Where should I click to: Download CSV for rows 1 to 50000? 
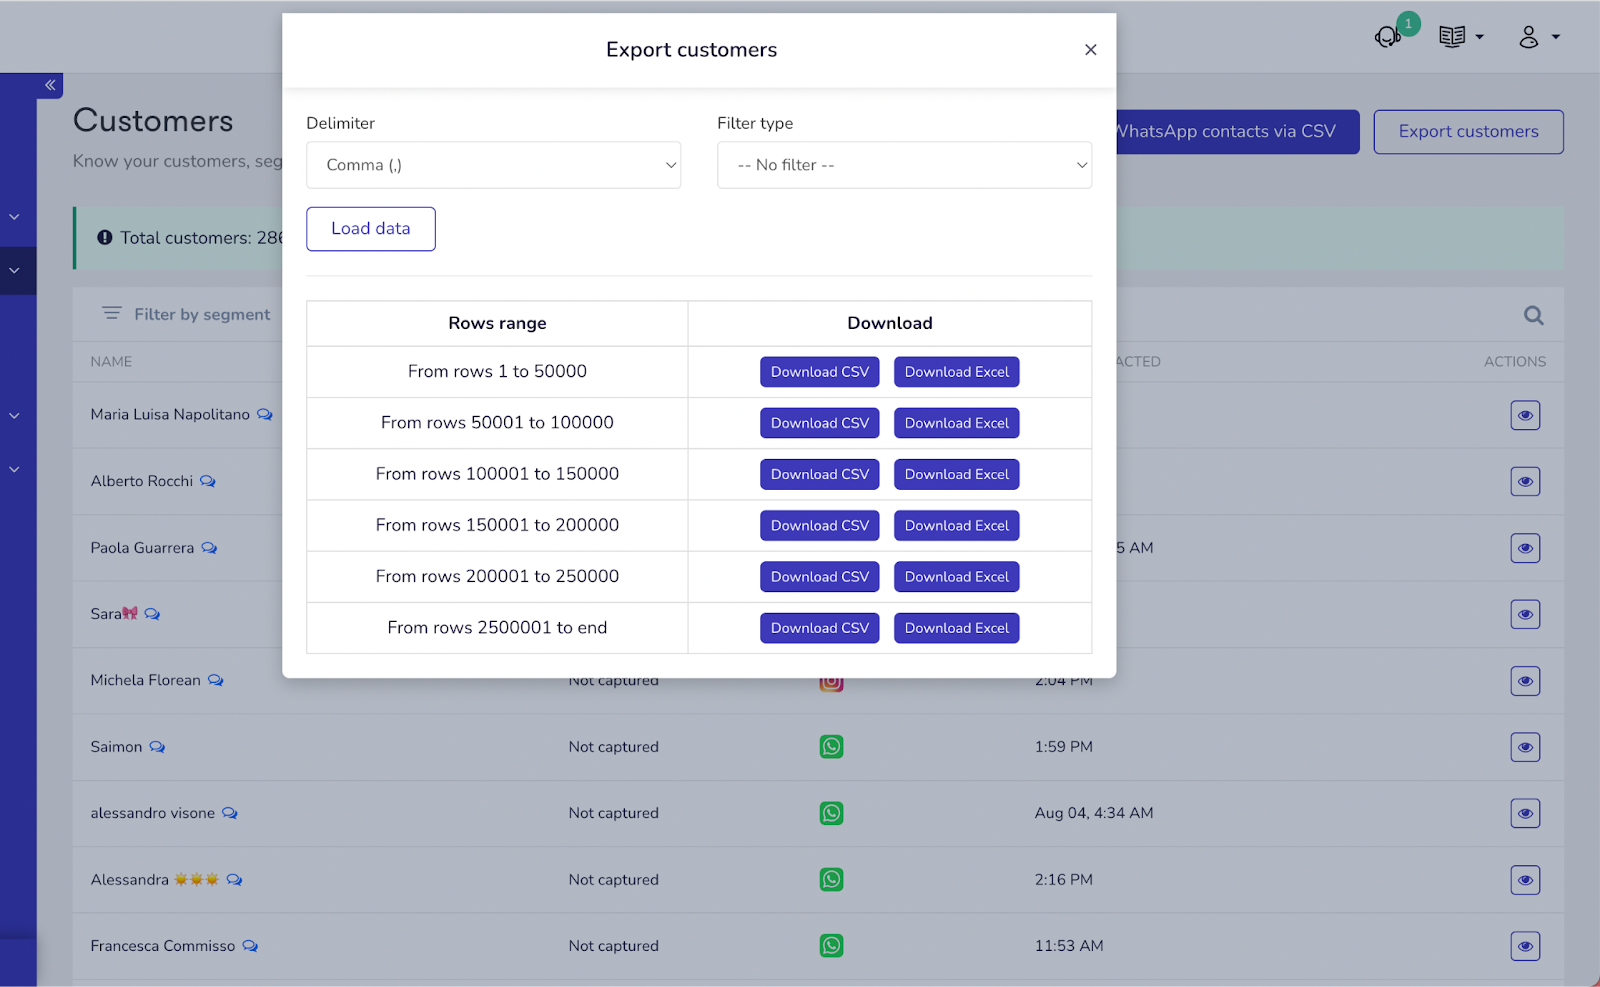point(819,372)
